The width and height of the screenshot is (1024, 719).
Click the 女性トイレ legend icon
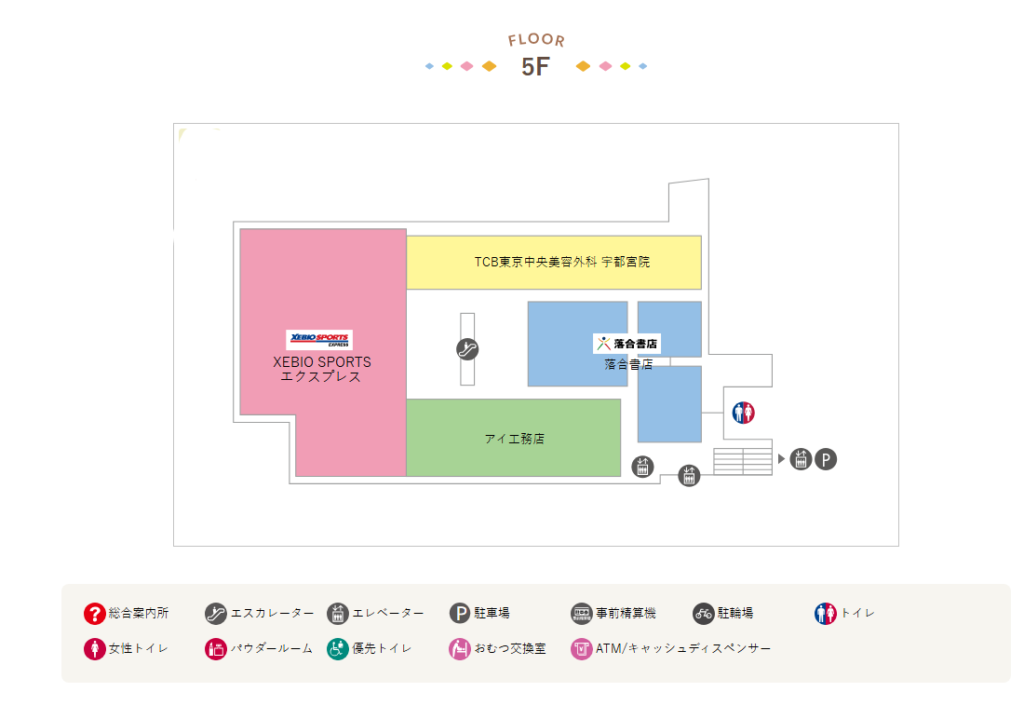pyautogui.click(x=94, y=649)
